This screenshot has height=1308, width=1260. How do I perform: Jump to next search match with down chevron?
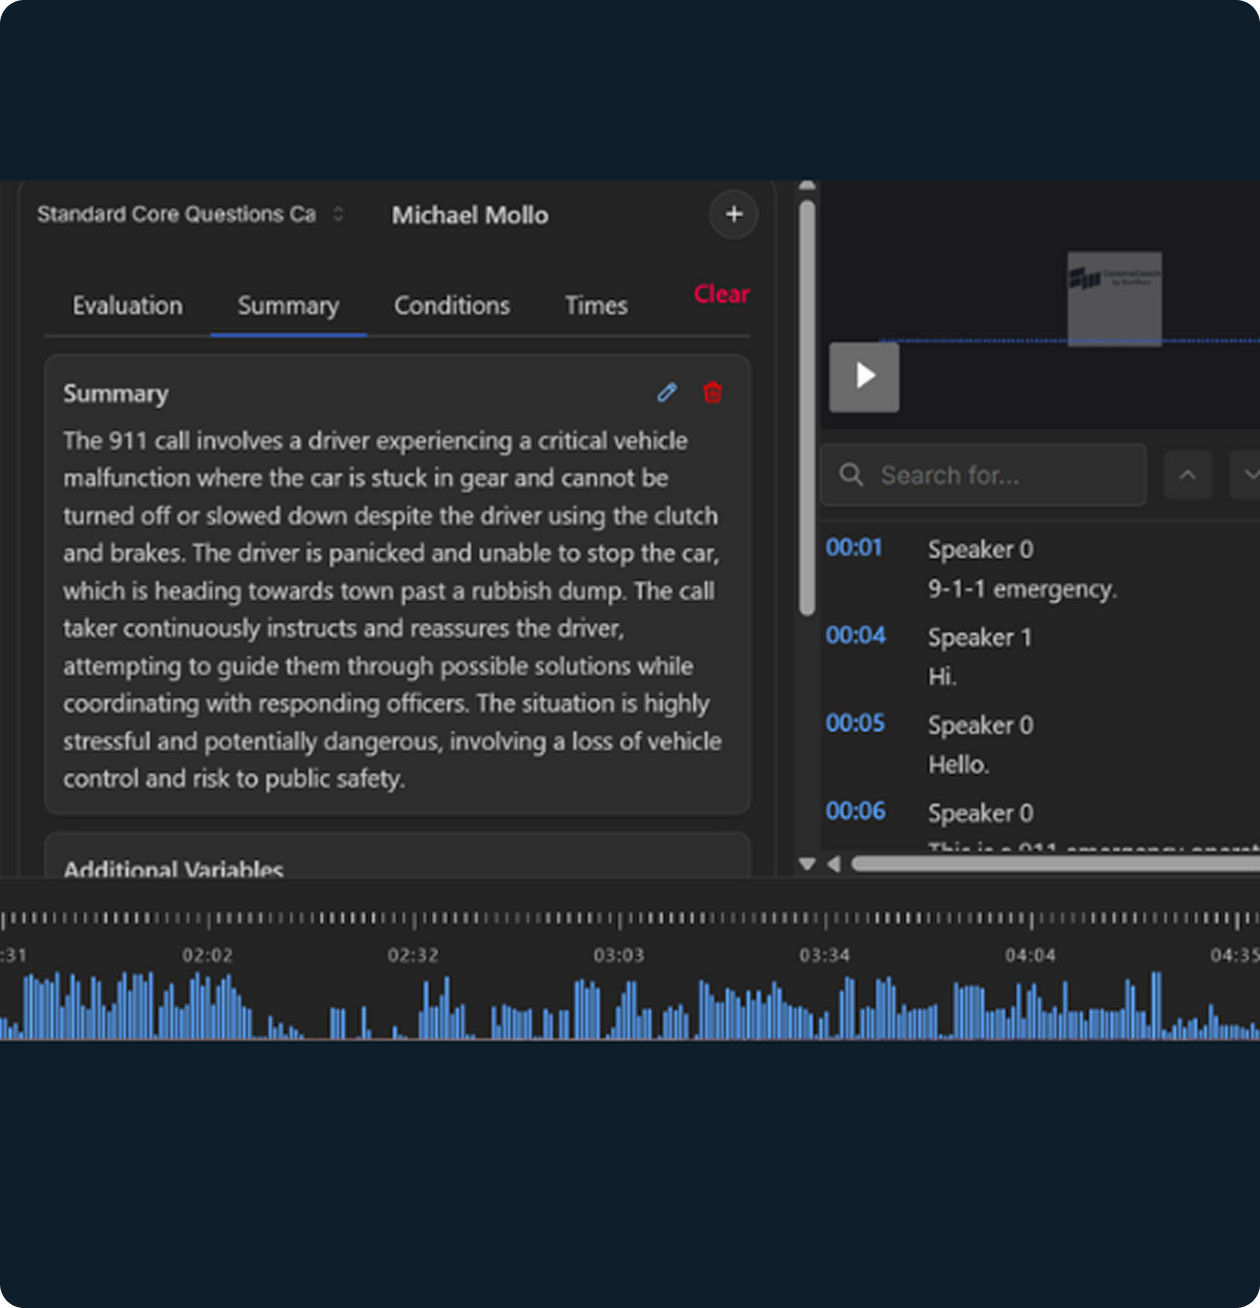click(x=1249, y=475)
